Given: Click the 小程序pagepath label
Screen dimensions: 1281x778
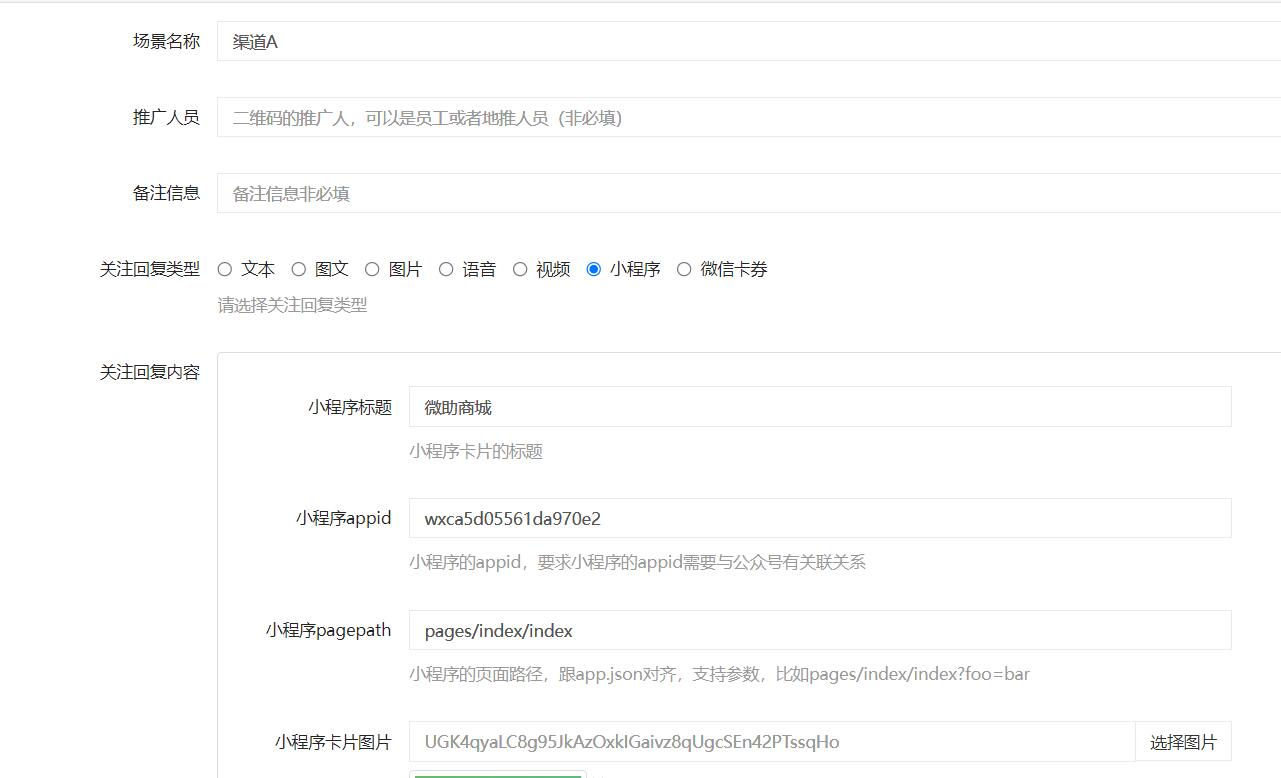Looking at the screenshot, I should tap(329, 630).
